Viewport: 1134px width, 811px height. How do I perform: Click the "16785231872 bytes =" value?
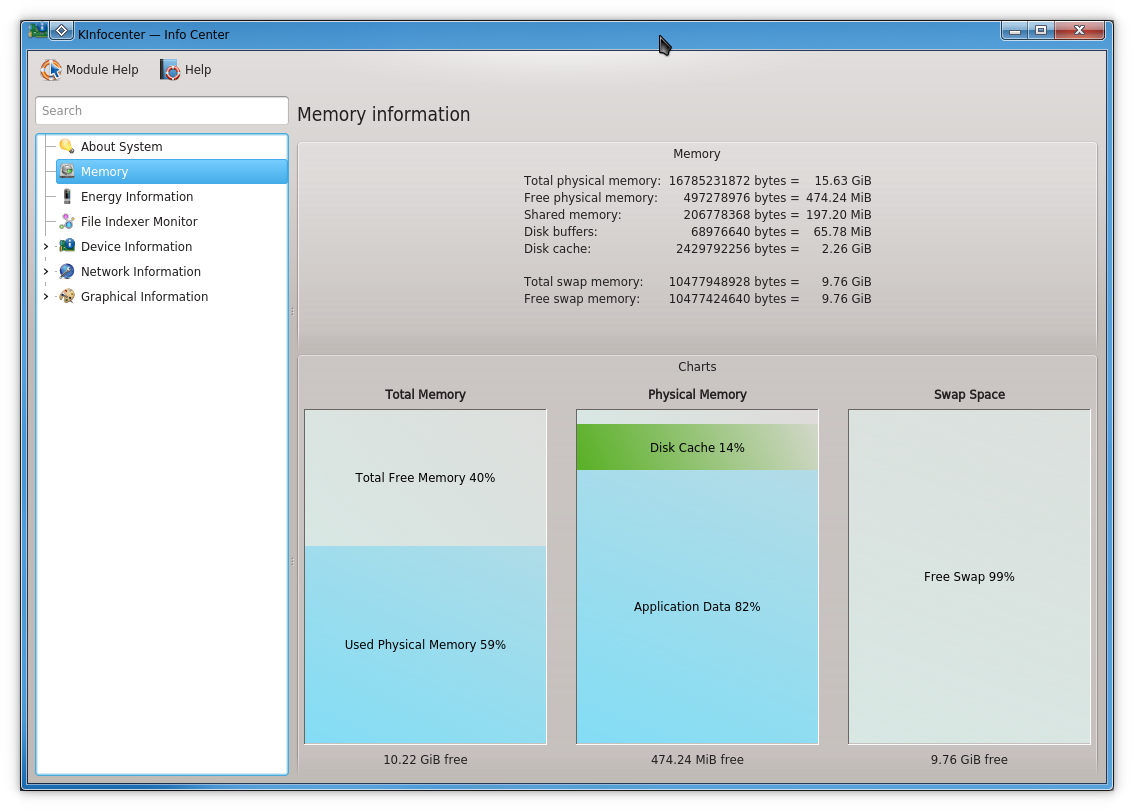(x=734, y=181)
